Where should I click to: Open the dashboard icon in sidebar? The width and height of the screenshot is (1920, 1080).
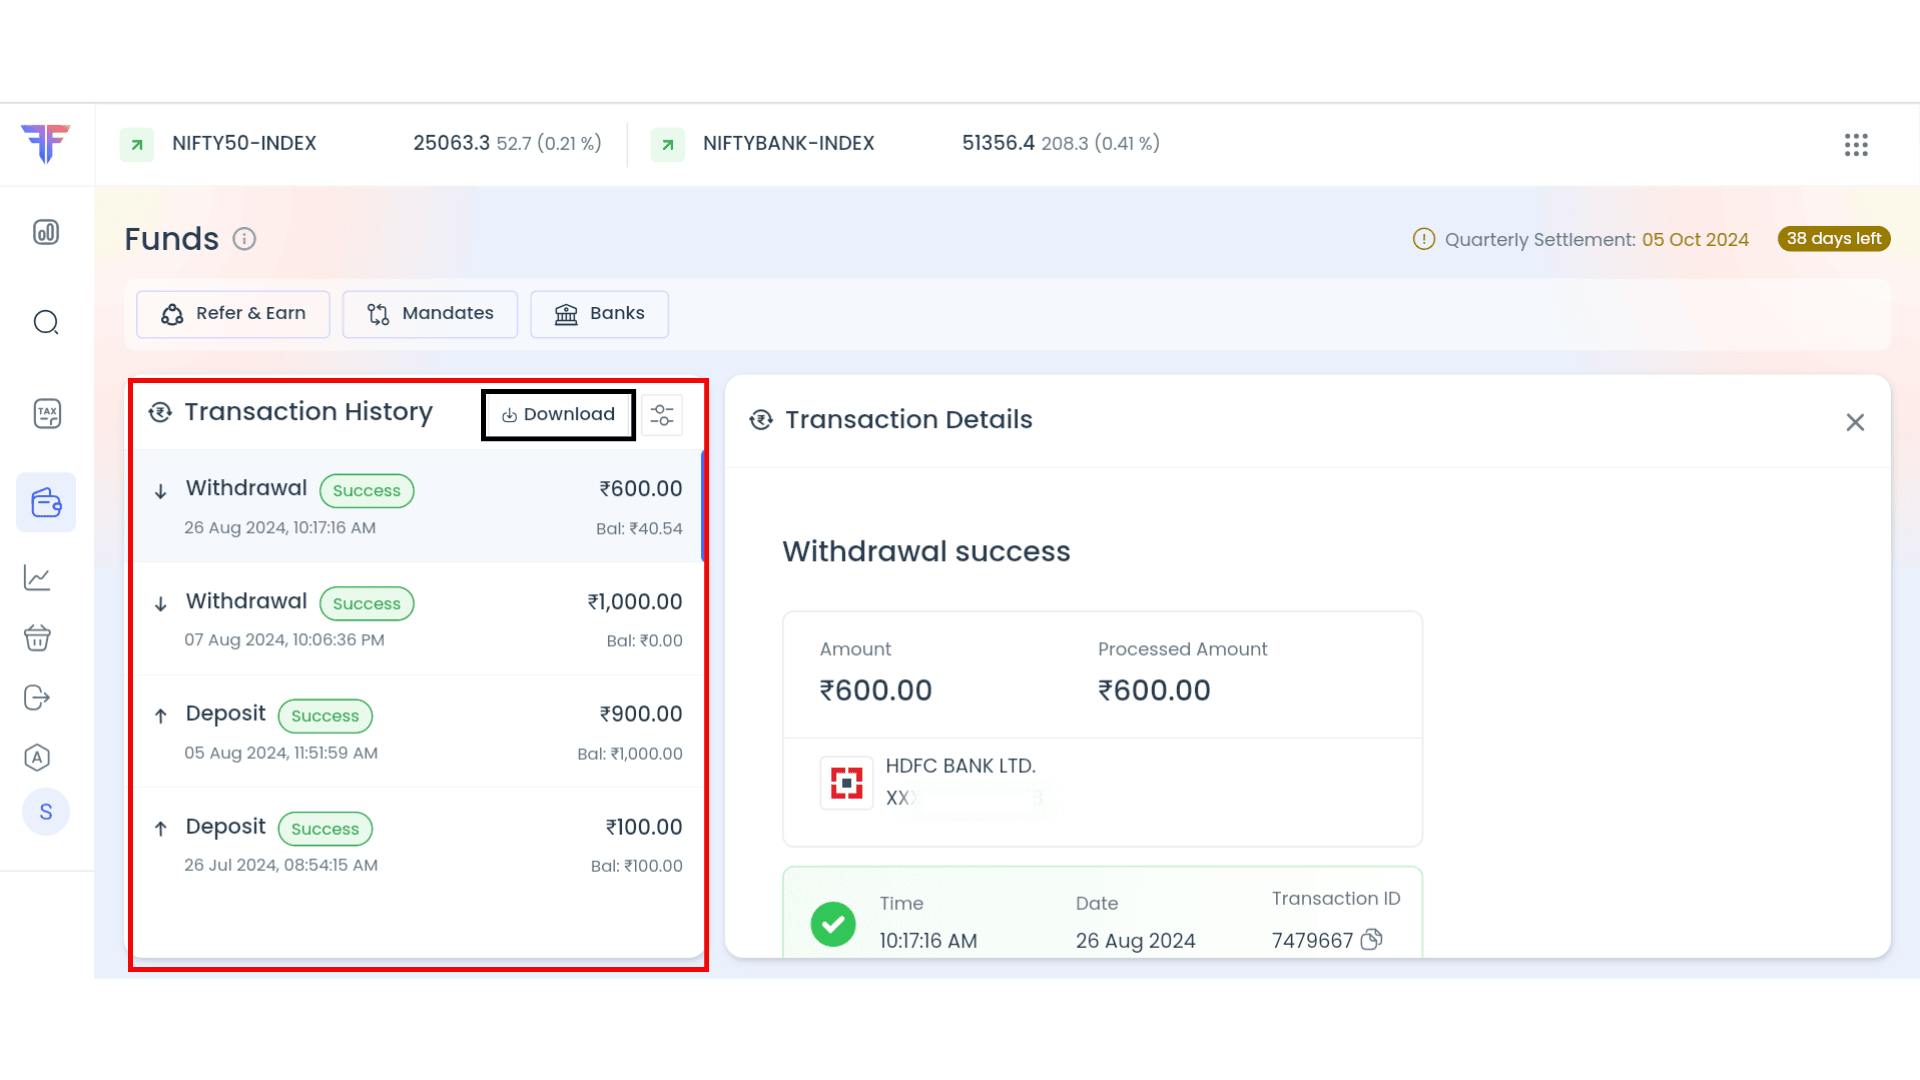point(46,232)
